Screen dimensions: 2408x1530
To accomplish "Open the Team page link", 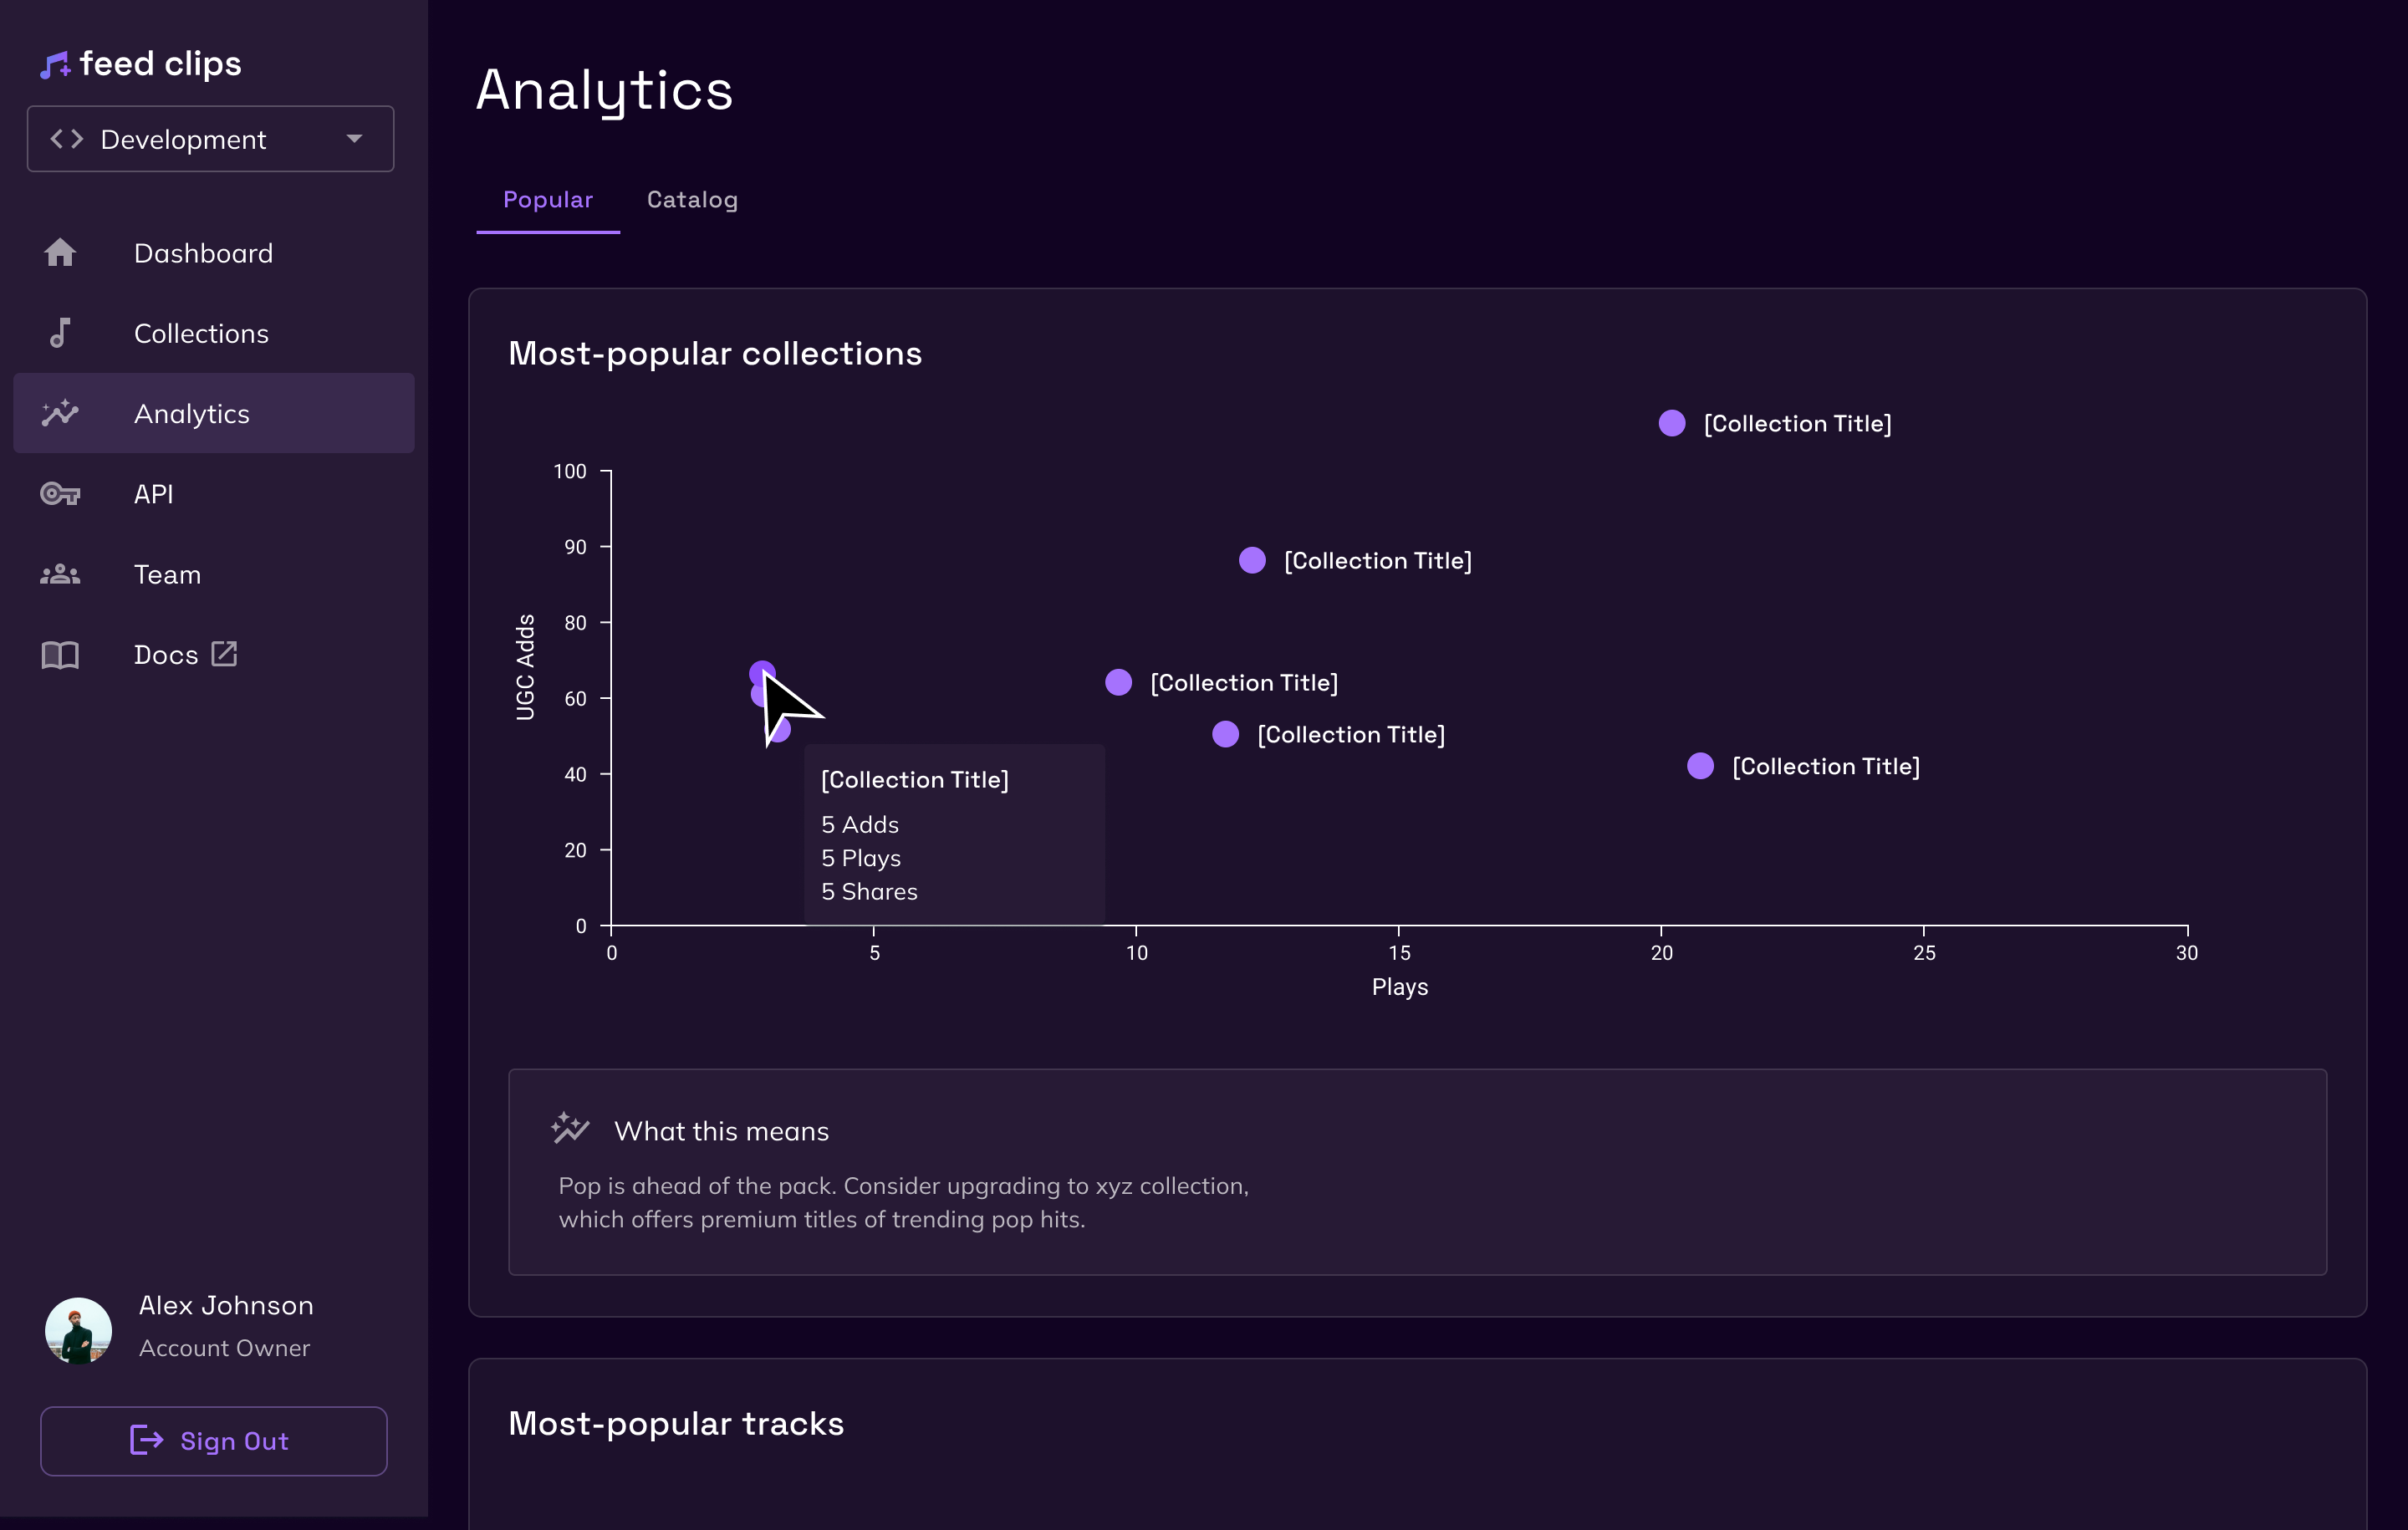I will click(x=167, y=574).
